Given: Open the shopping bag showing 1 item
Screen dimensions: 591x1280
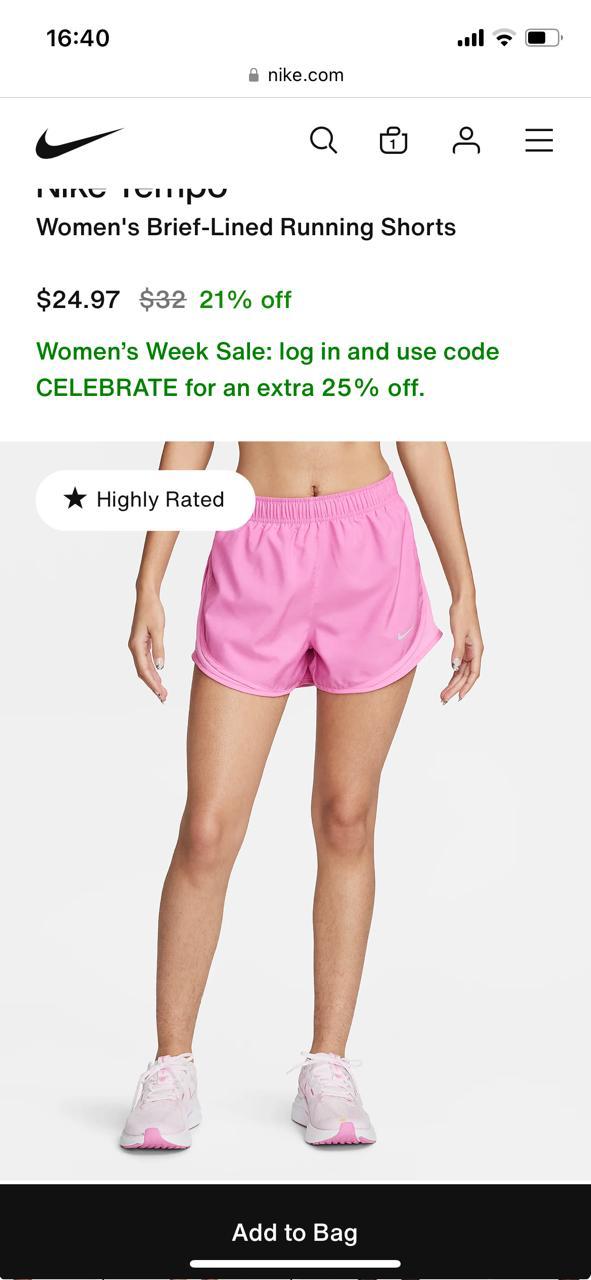Looking at the screenshot, I should pyautogui.click(x=393, y=141).
